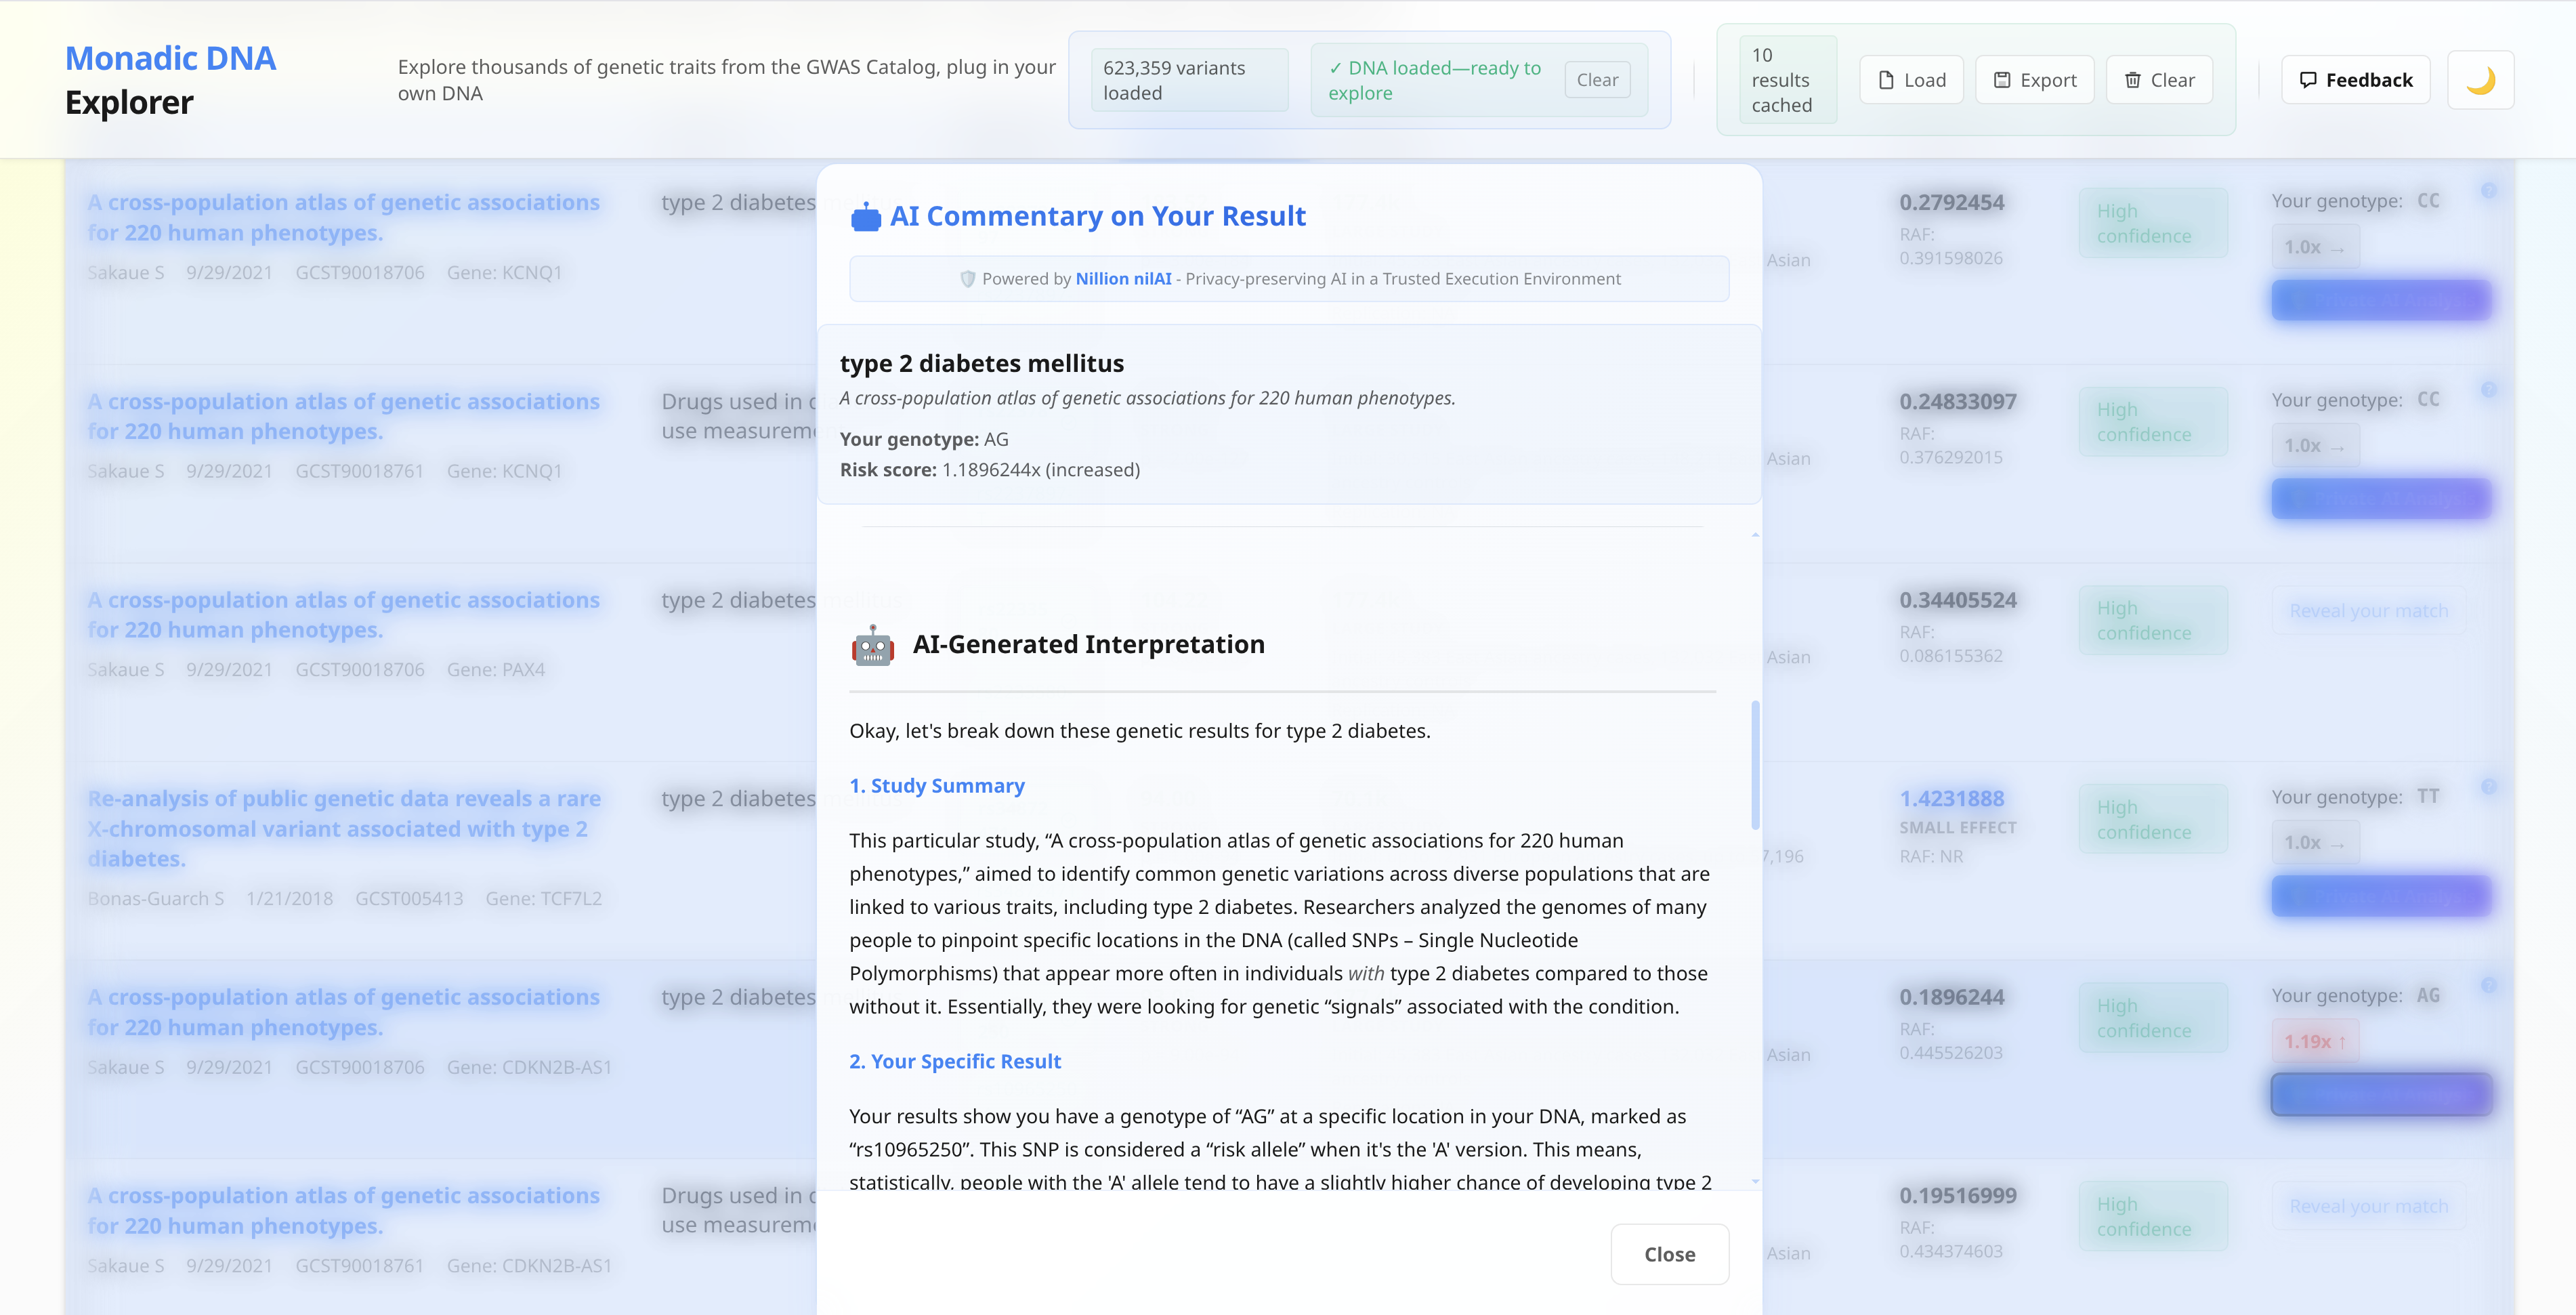Click the Feedback speech bubble icon

coord(2308,80)
